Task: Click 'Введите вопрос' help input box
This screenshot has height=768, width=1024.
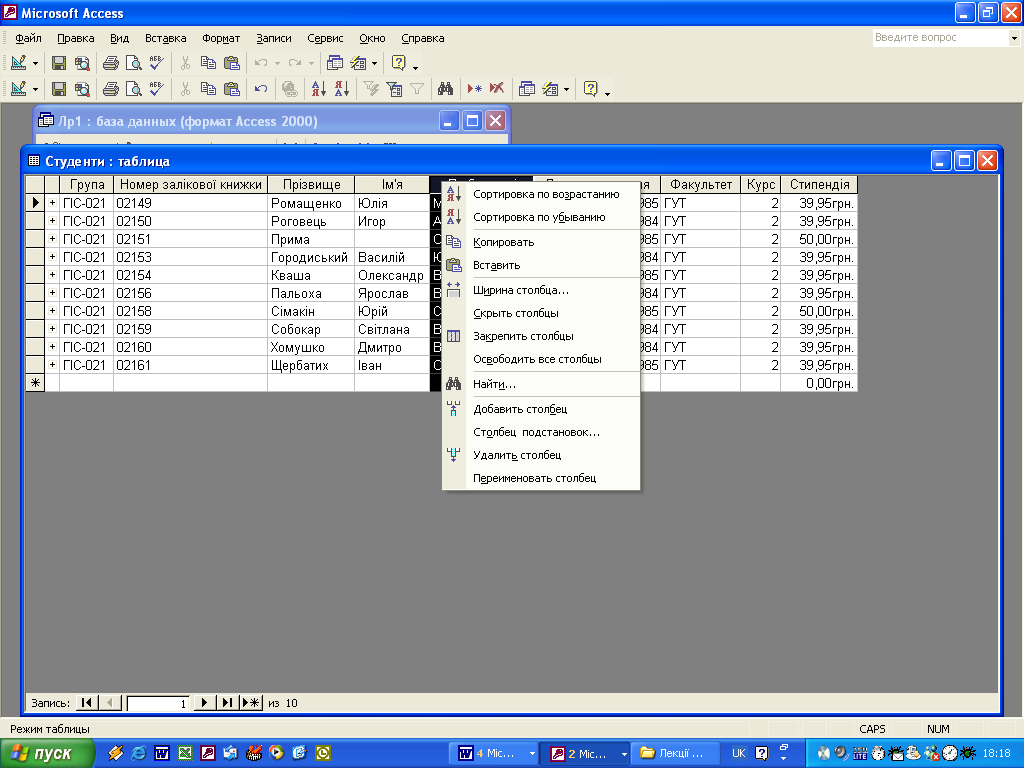Action: (x=941, y=38)
